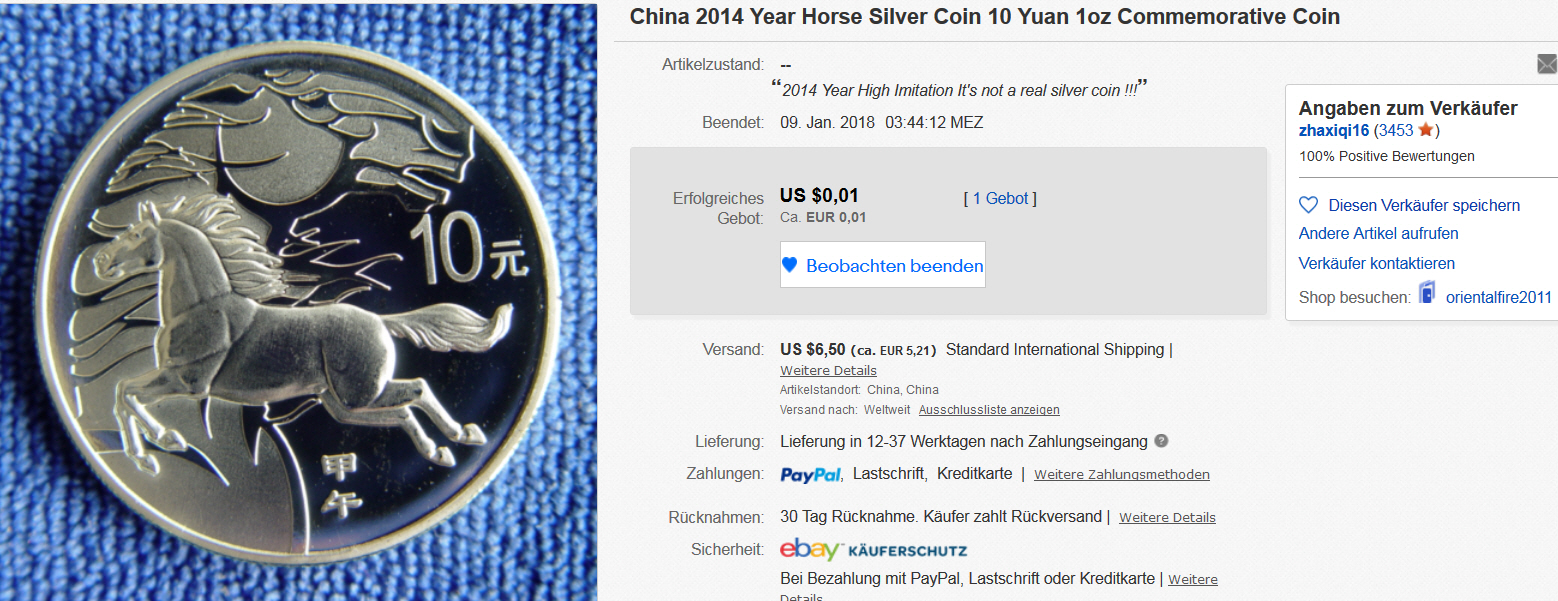Viewport: 1558px width, 601px height.
Task: Click the heart icon beside Diesen Verkäufer speichern
Action: [x=1308, y=205]
